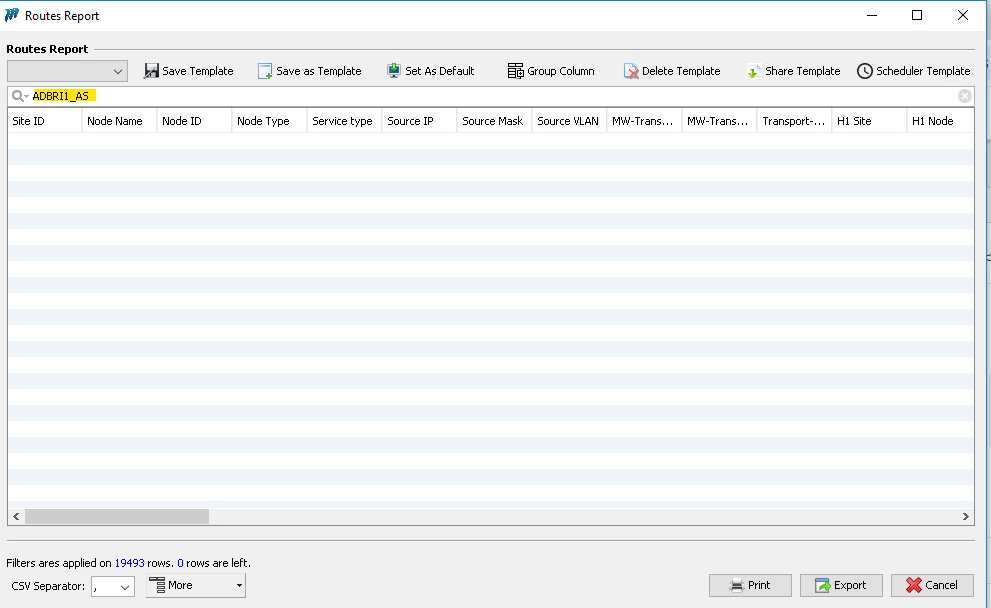Open Group Column via its icon
The image size is (991, 608).
click(x=516, y=71)
